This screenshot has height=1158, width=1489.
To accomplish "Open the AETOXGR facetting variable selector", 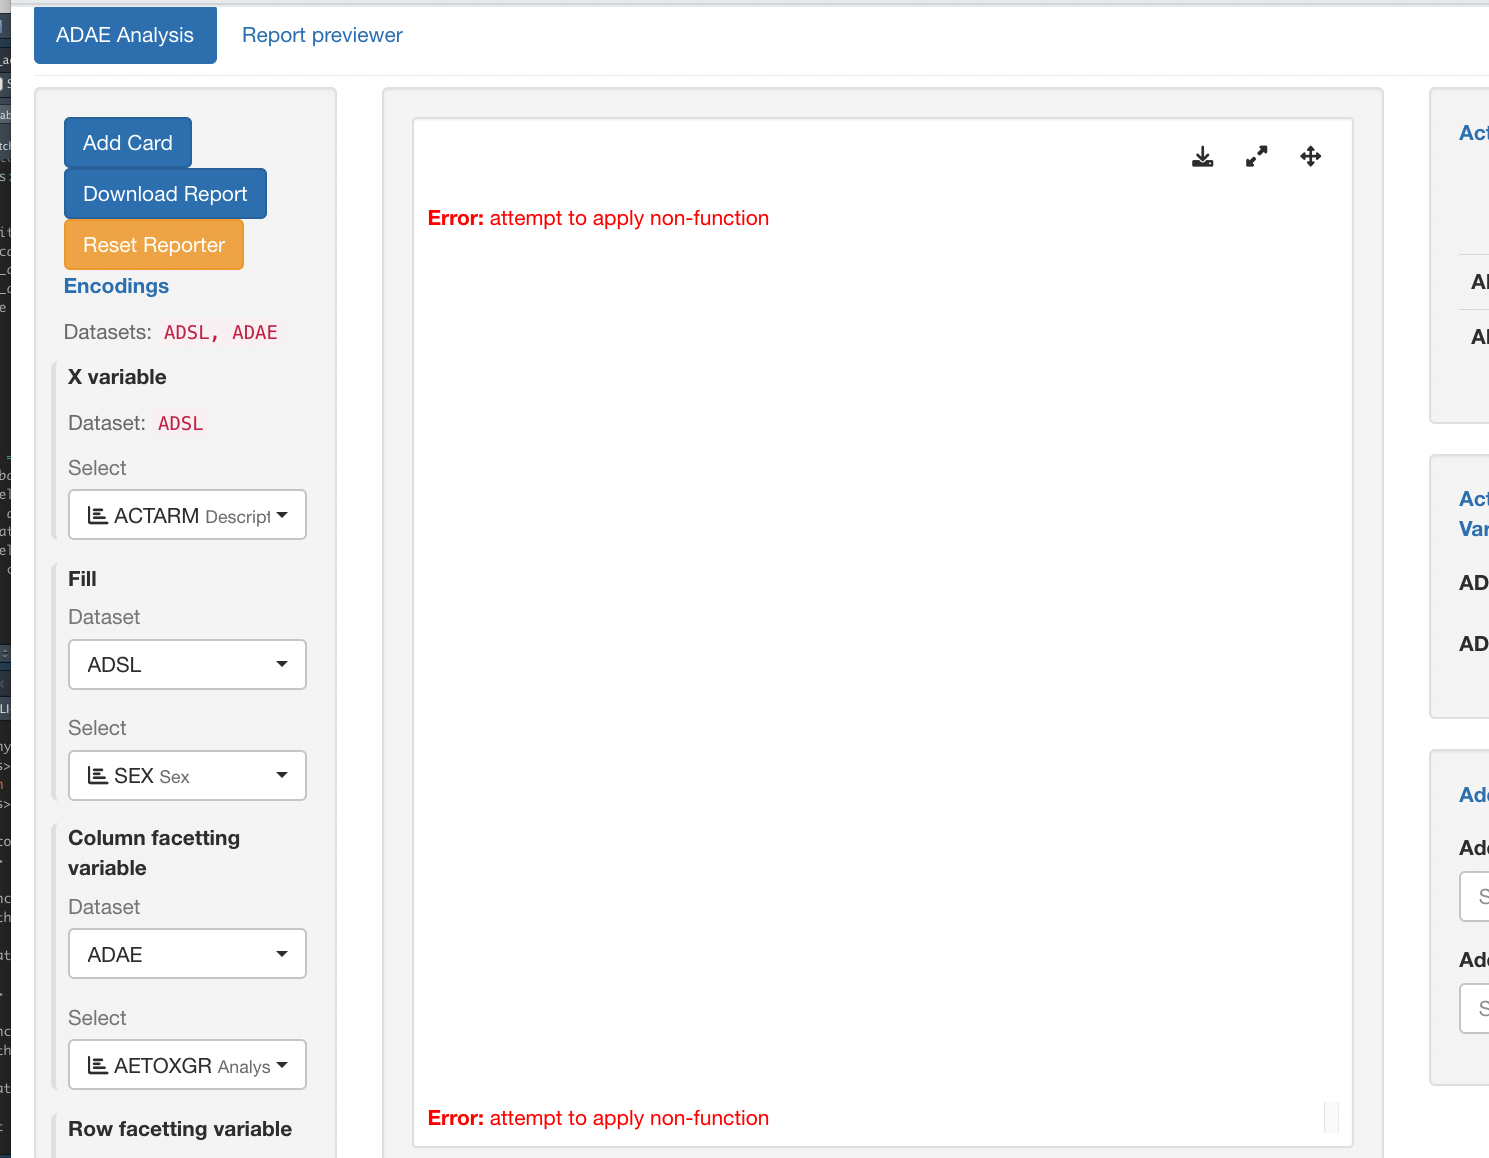I will (186, 1065).
